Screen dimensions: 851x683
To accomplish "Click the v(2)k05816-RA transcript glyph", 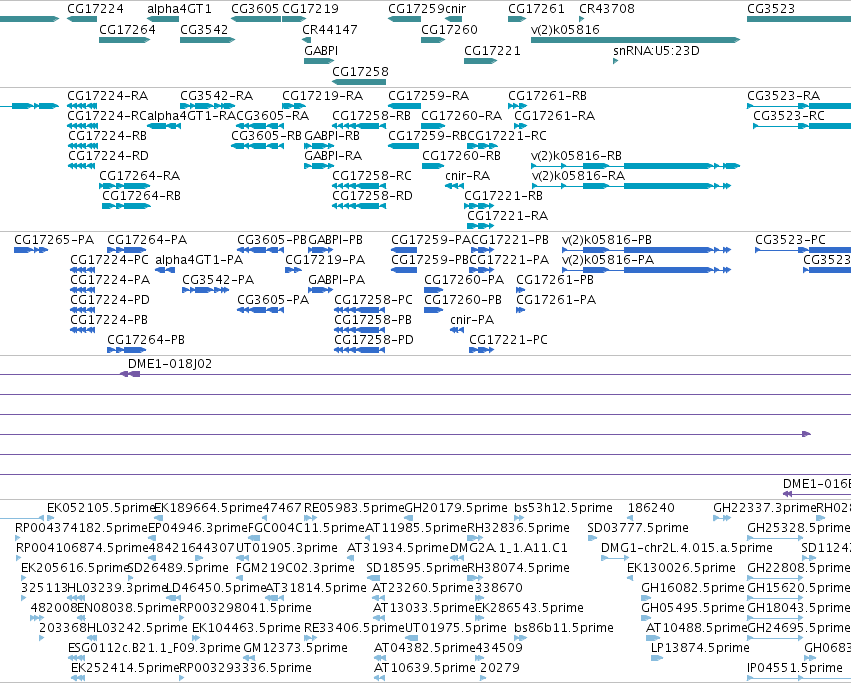I will 631,186.
